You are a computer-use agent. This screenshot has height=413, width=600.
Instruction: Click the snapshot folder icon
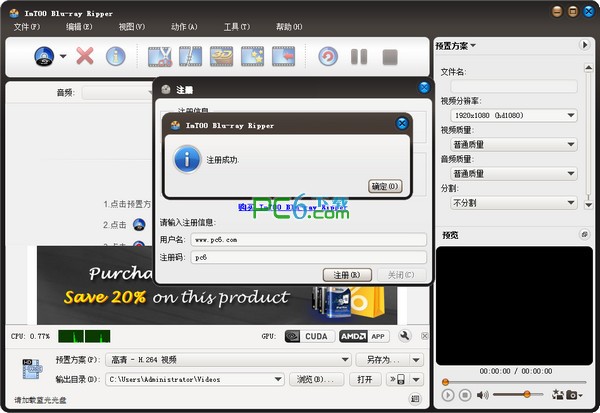[x=558, y=395]
